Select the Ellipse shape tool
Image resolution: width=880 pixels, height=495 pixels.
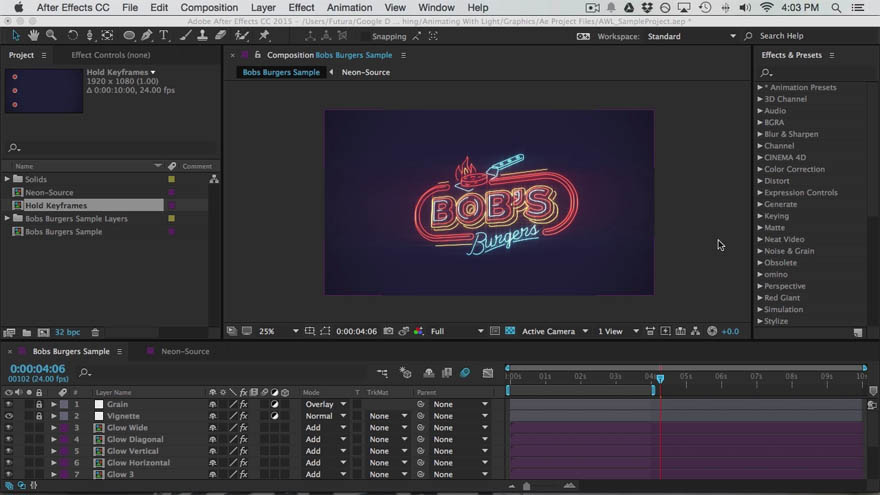click(129, 35)
